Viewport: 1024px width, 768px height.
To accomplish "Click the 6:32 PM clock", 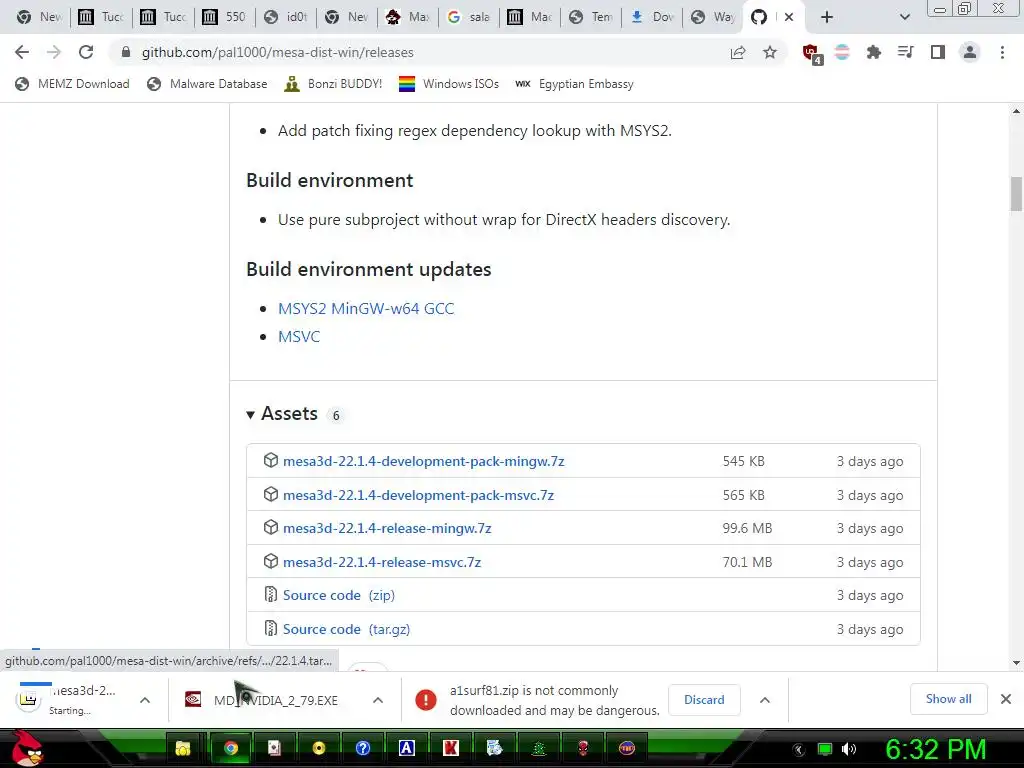I will (935, 749).
